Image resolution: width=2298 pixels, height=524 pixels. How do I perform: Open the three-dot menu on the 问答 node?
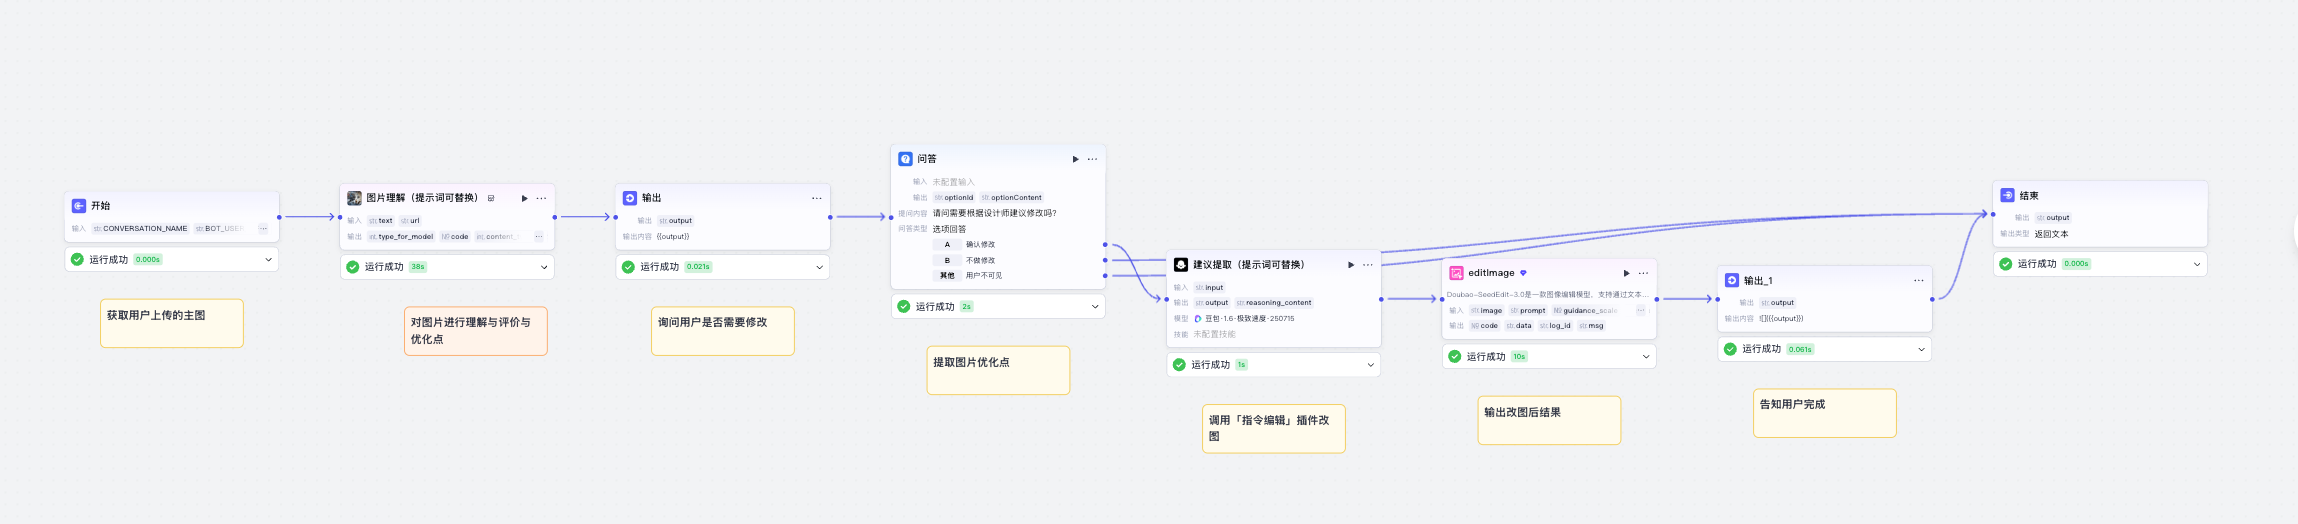point(1092,159)
